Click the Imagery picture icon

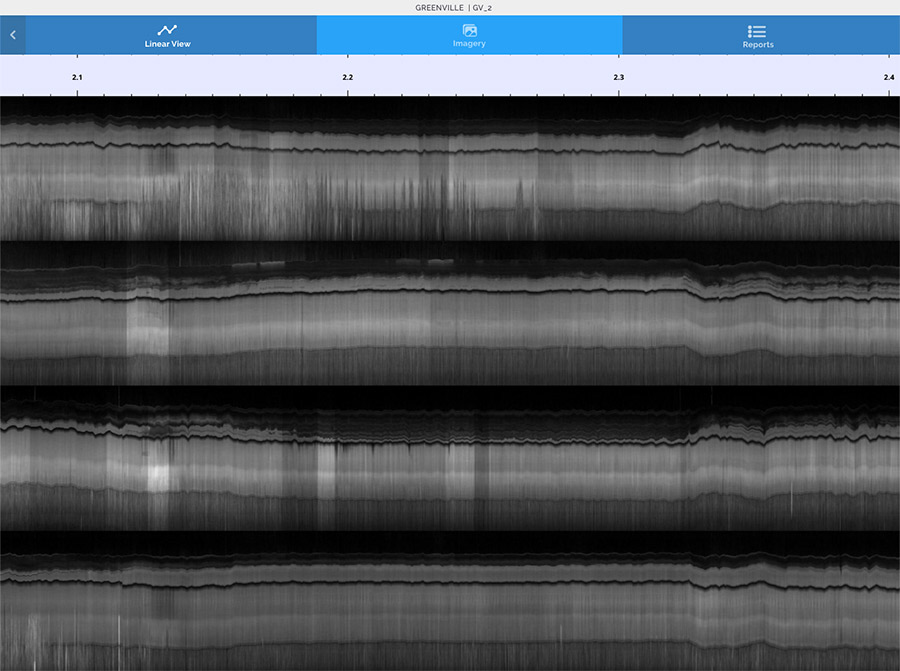(470, 30)
